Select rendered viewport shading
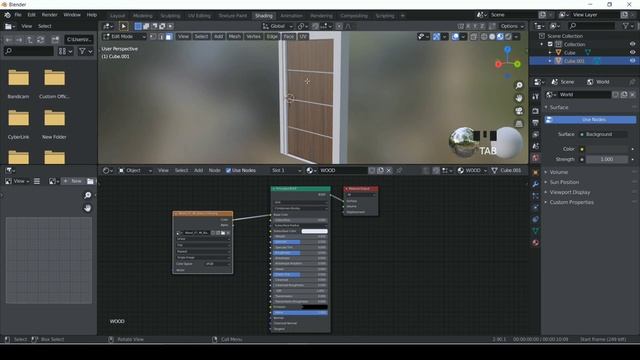640x360 pixels. [508, 36]
